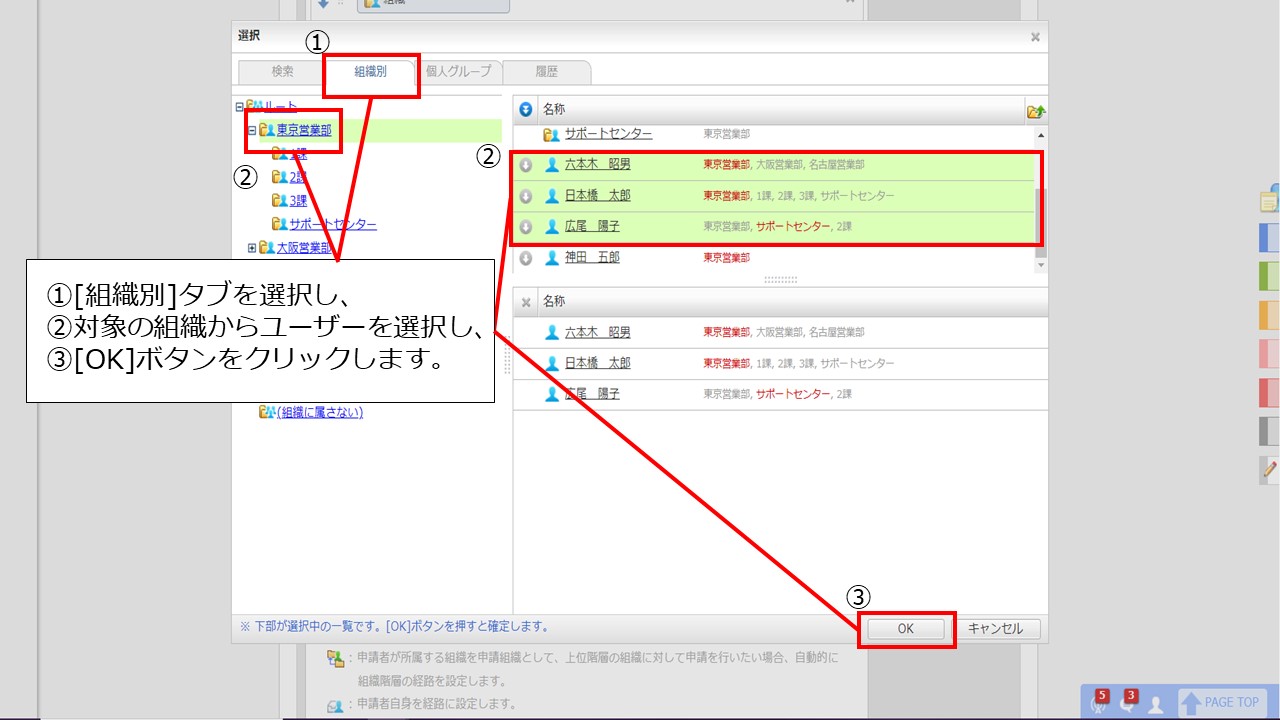This screenshot has width=1280, height=720.
Task: Click the PAGE TOP button
Action: 1220,702
